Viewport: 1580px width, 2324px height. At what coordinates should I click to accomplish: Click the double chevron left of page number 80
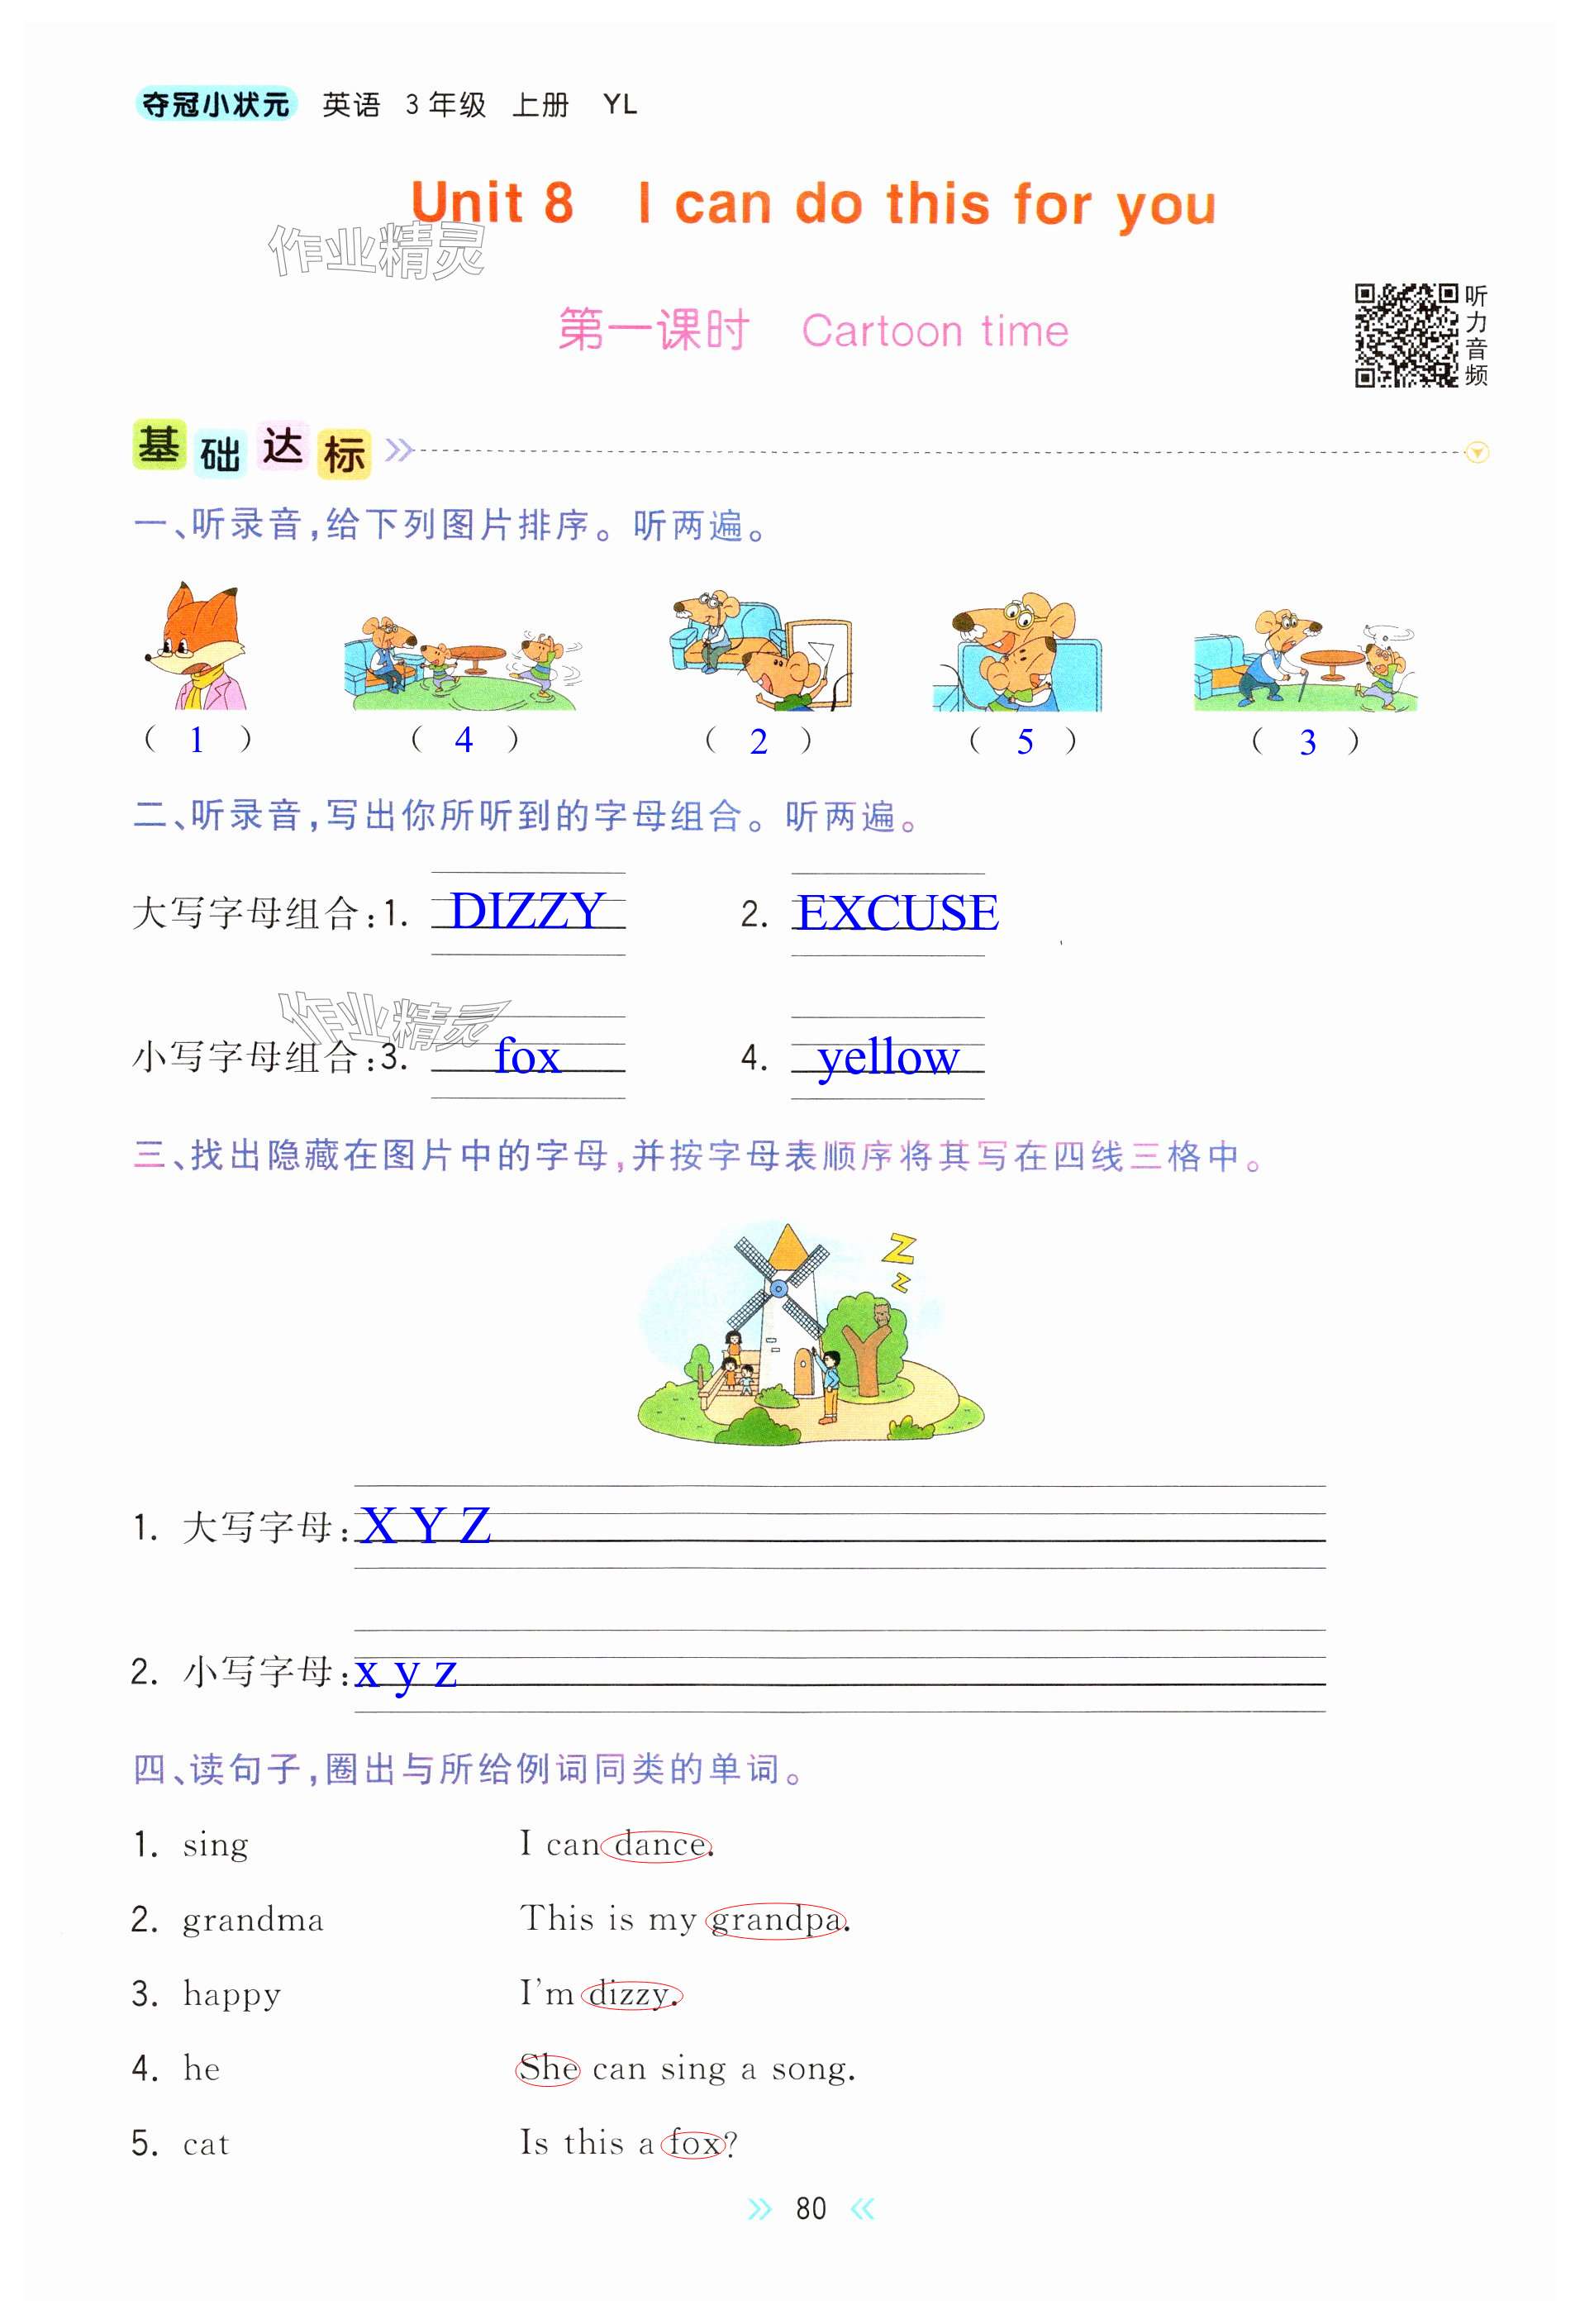pos(760,2208)
